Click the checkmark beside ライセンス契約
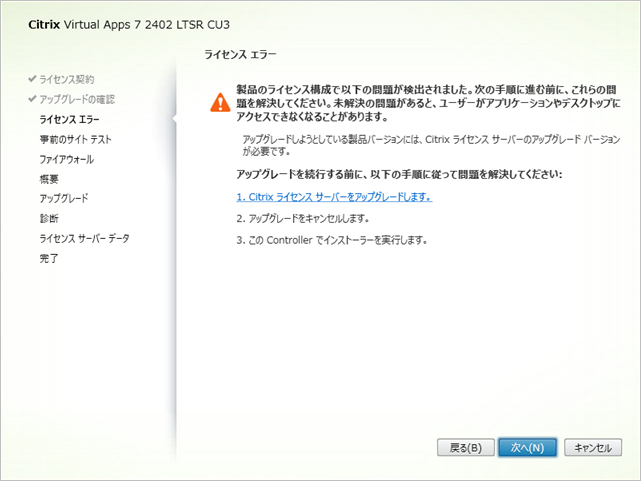Viewport: 641px width, 481px height. (x=33, y=78)
